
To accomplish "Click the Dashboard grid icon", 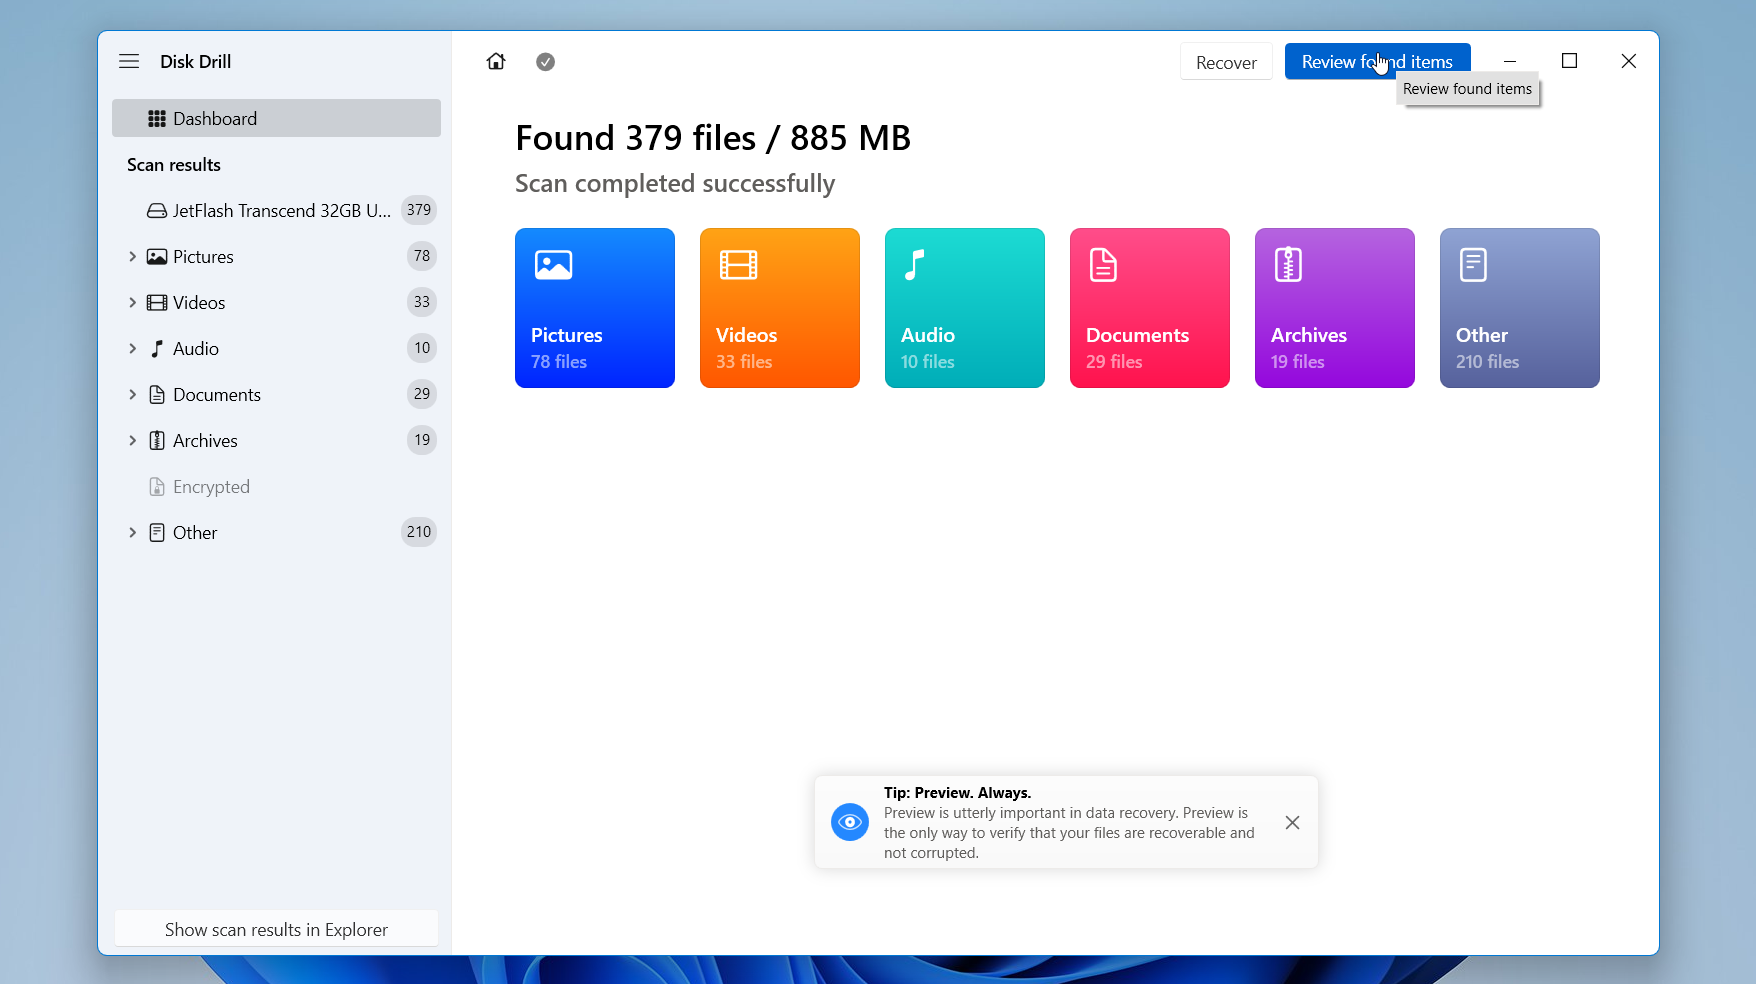I will point(157,119).
